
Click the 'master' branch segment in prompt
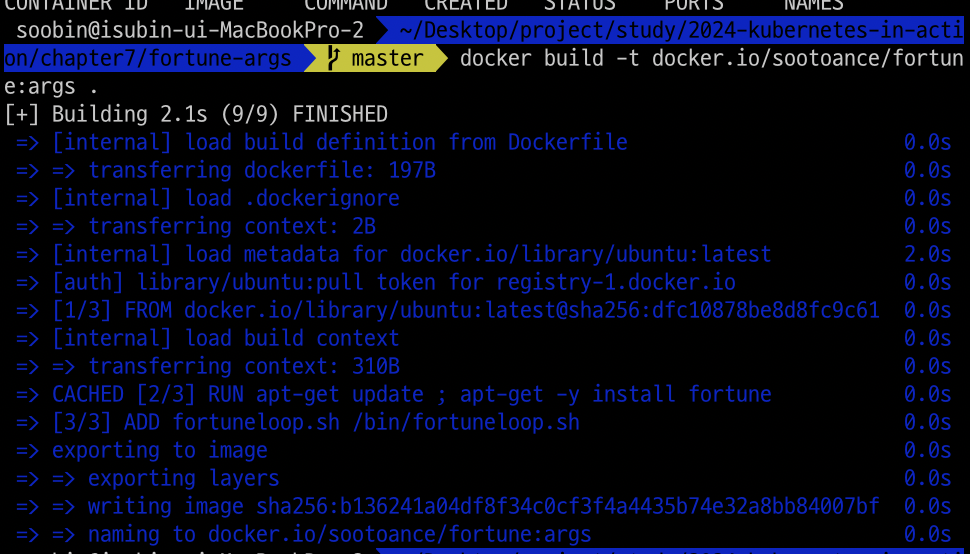[x=376, y=58]
